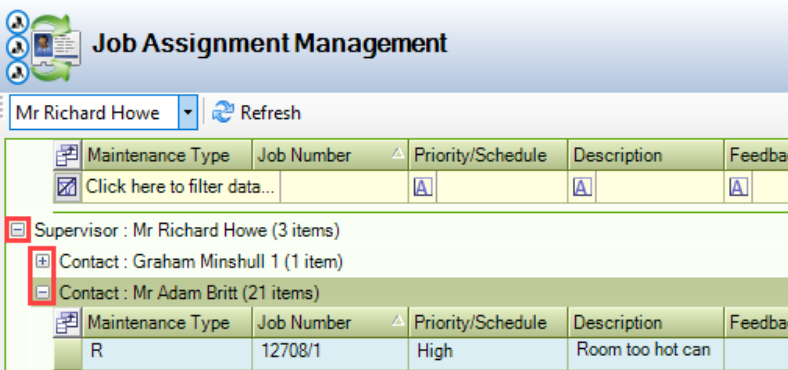Select row selector for job 12708/1
The height and width of the screenshot is (370, 788).
coord(67,354)
